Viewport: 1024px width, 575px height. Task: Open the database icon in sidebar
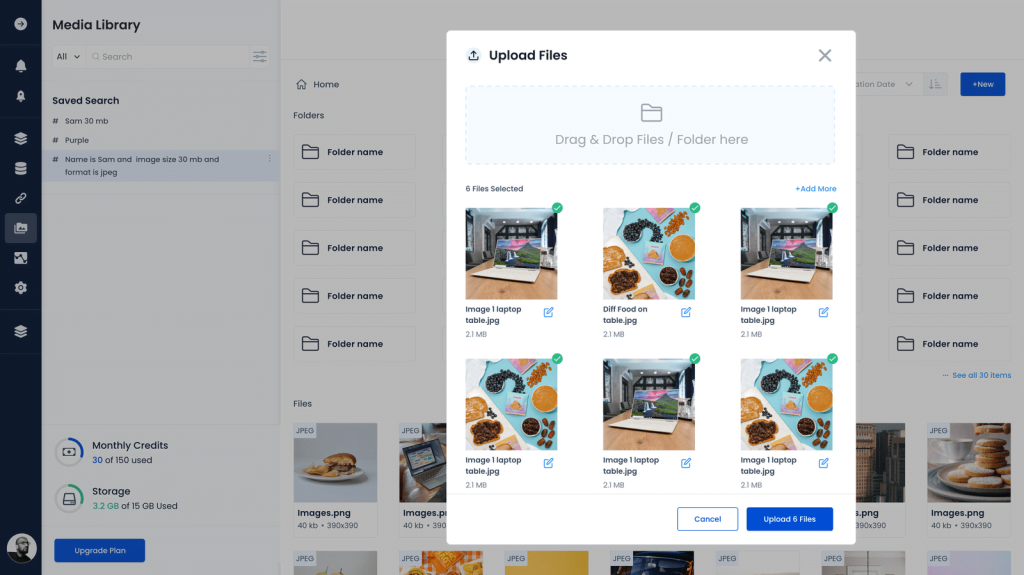click(x=21, y=169)
